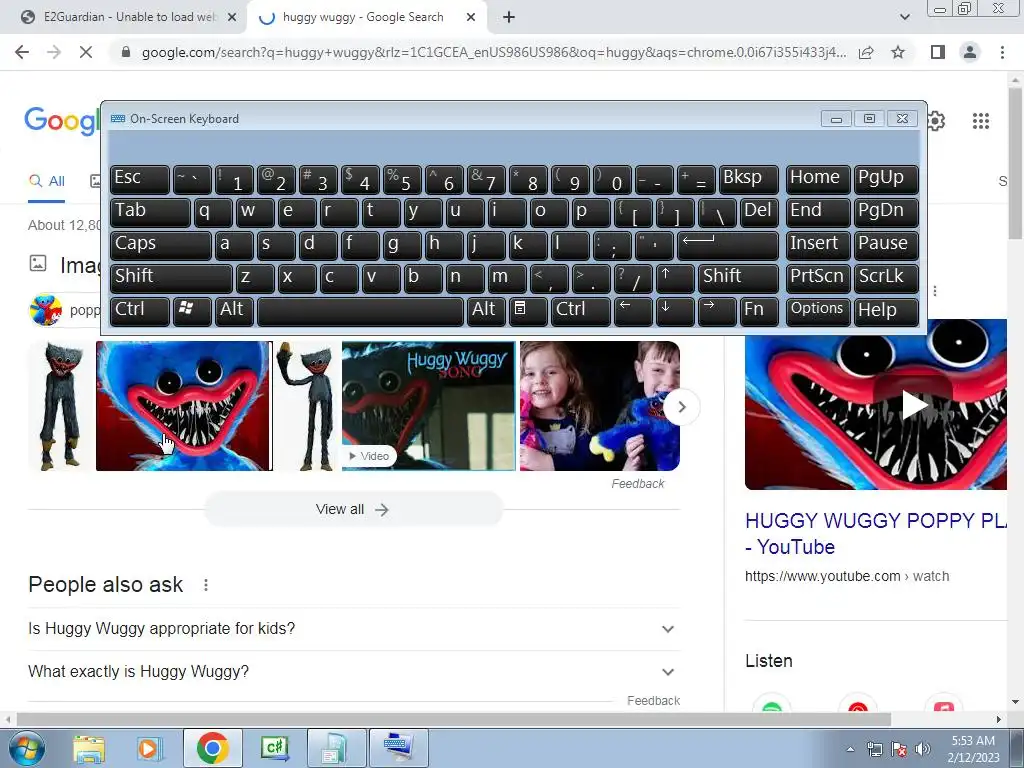
Task: Open the blue Huggy Wuggy teeth image
Action: click(x=183, y=406)
